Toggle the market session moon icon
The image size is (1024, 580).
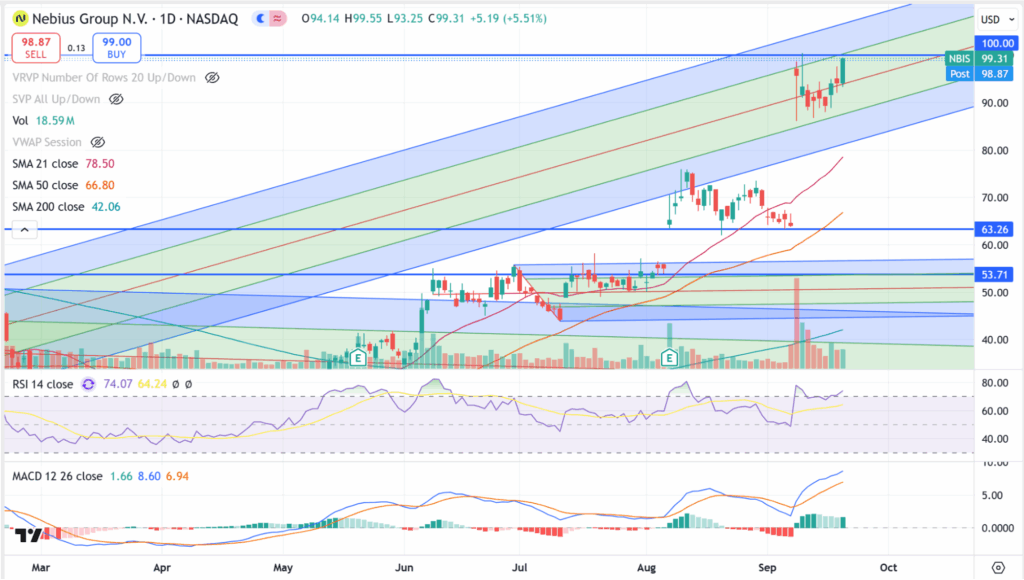pos(261,18)
